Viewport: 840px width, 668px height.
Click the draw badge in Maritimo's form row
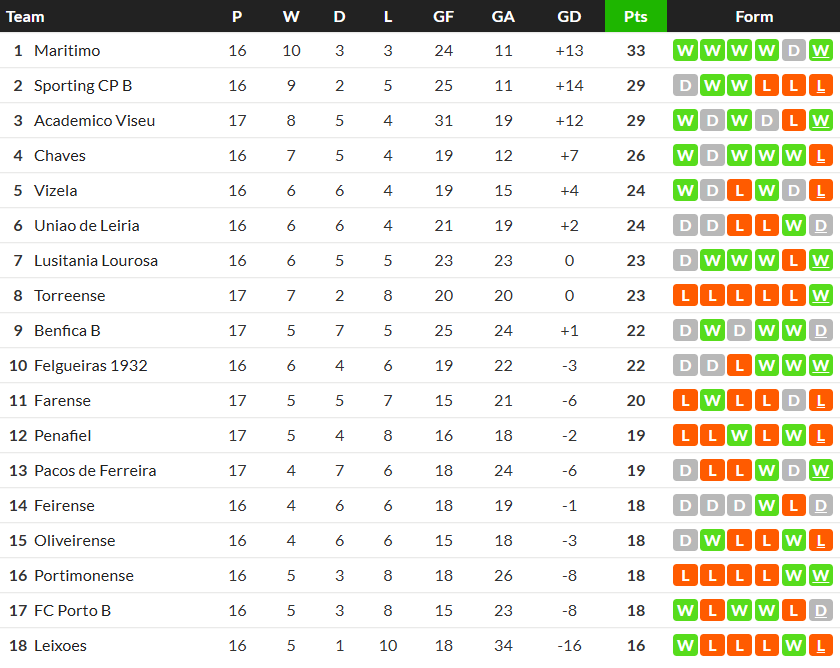(793, 51)
